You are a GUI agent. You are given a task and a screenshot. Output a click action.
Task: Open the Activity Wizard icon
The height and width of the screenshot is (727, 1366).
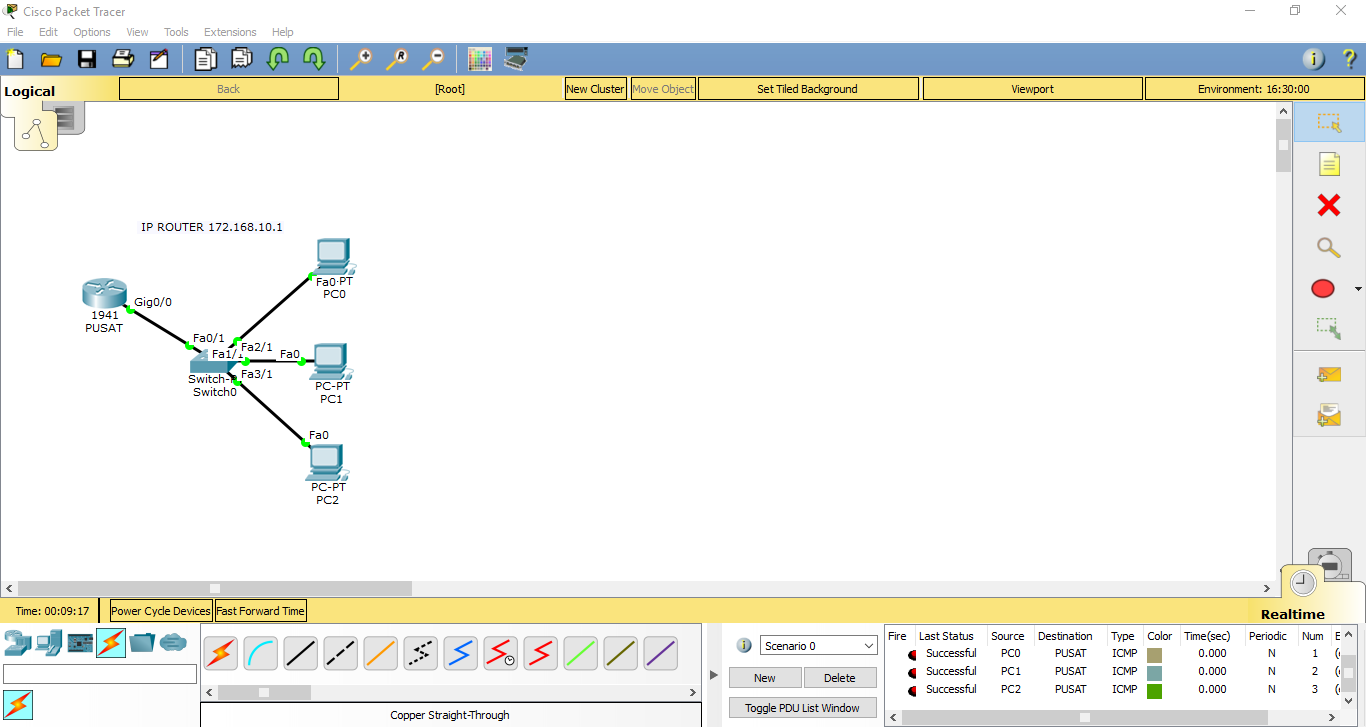pos(159,59)
